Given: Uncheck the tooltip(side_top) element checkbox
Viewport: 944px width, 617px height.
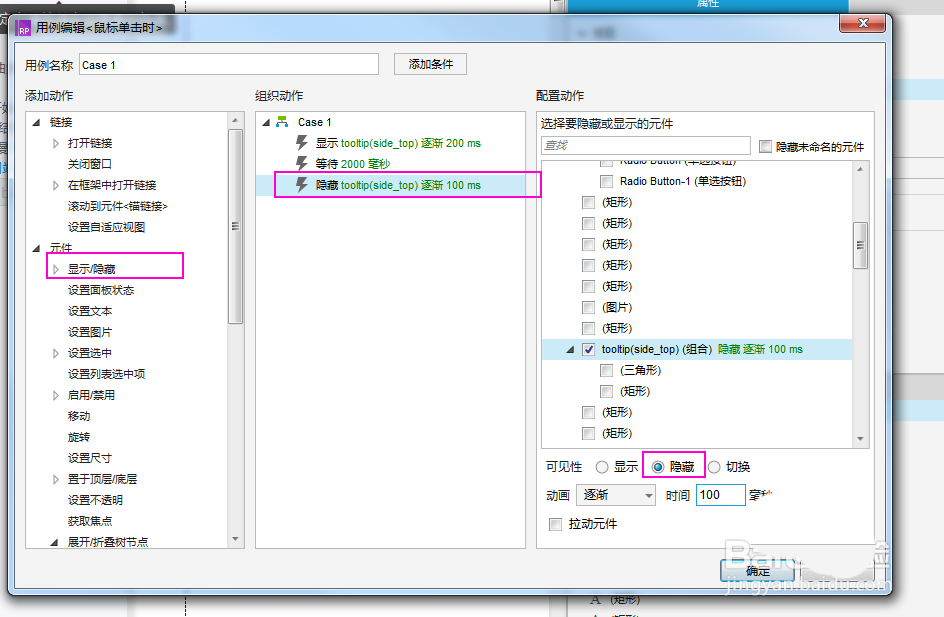Looking at the screenshot, I should (x=586, y=349).
